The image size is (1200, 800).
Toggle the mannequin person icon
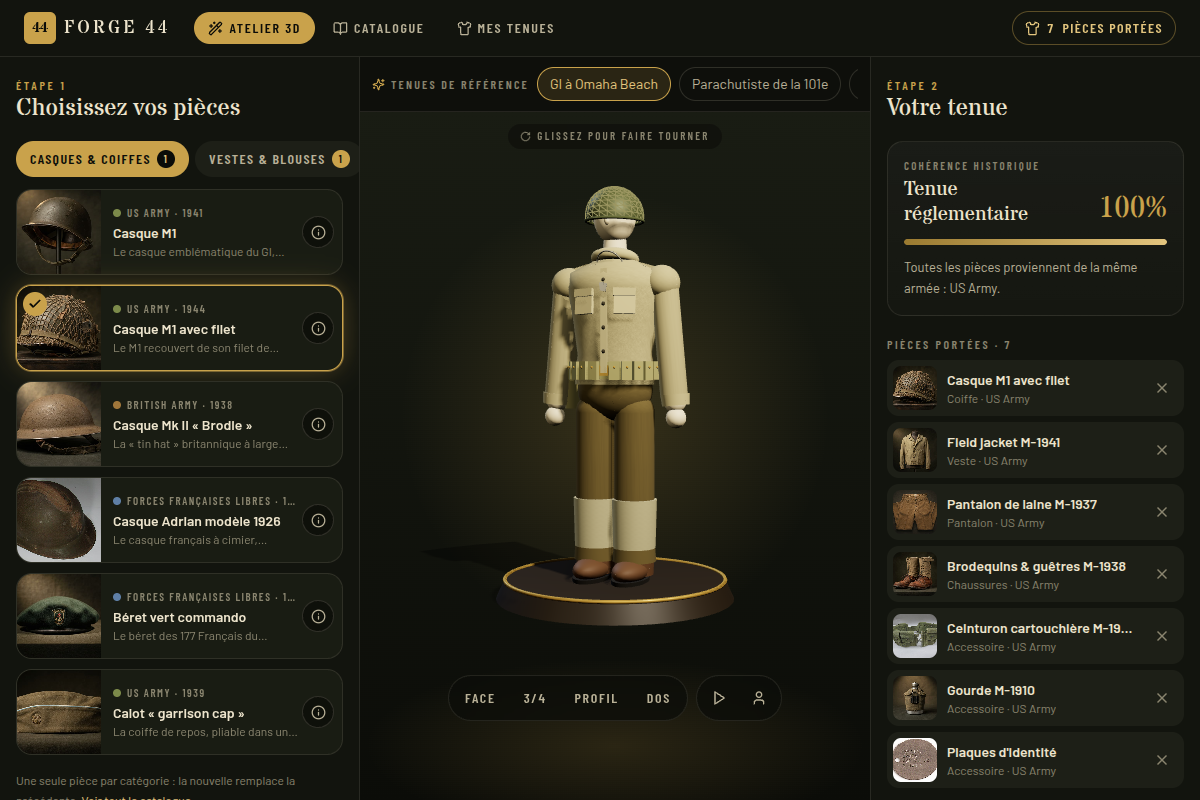[x=759, y=698]
